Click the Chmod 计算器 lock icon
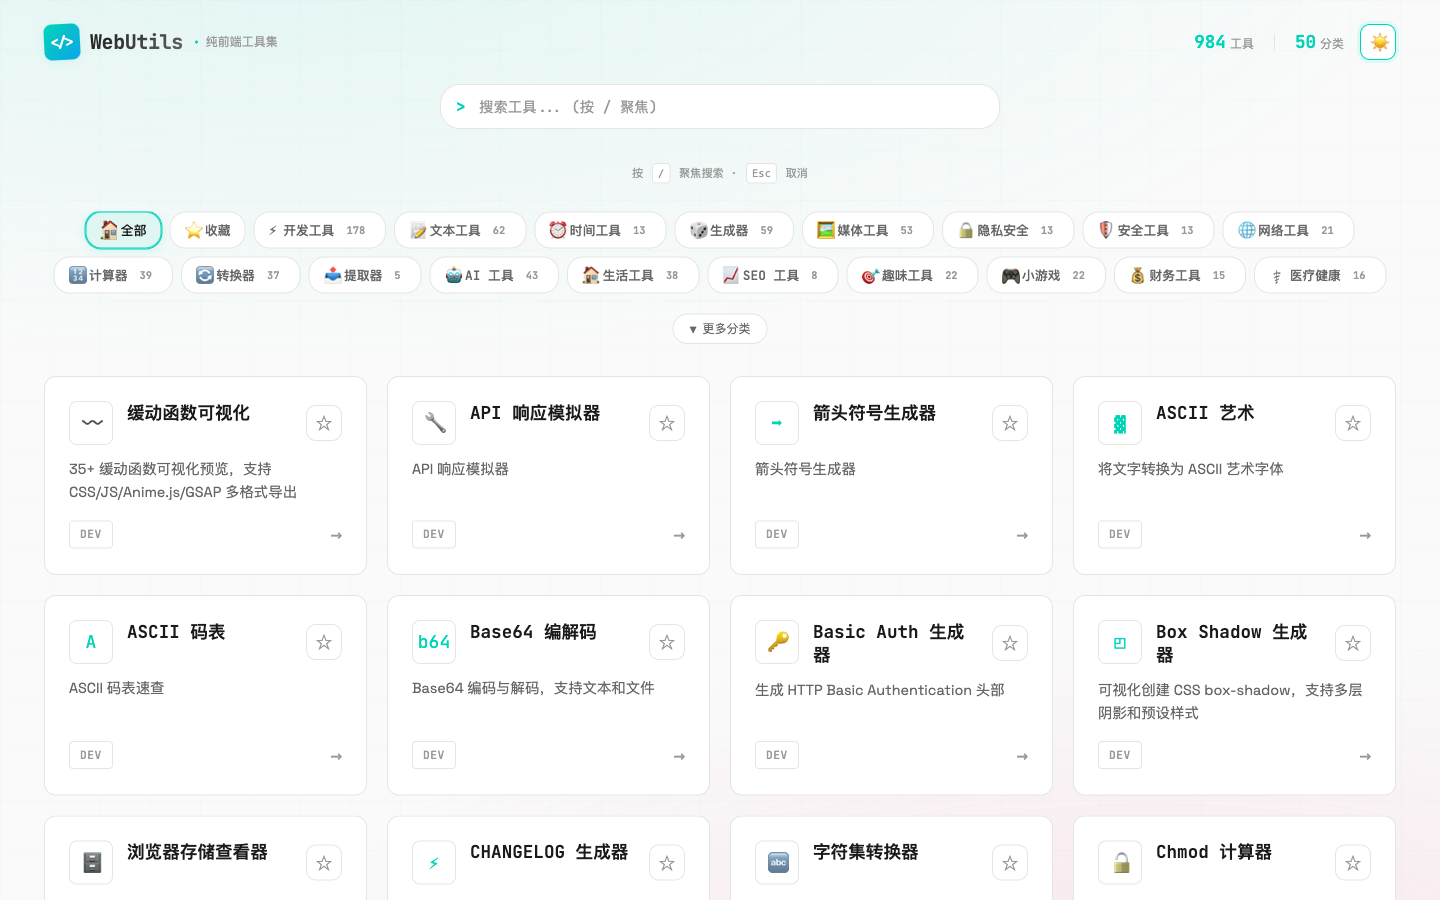 pyautogui.click(x=1120, y=862)
